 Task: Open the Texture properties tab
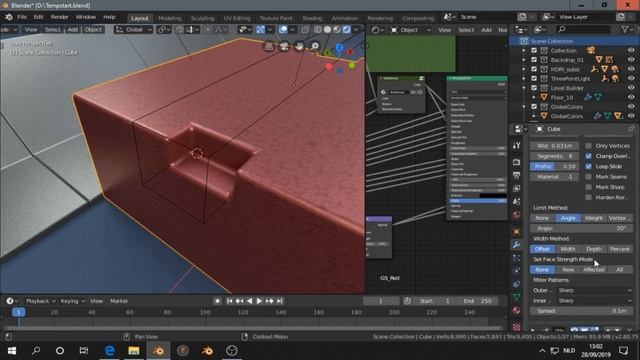tap(516, 327)
